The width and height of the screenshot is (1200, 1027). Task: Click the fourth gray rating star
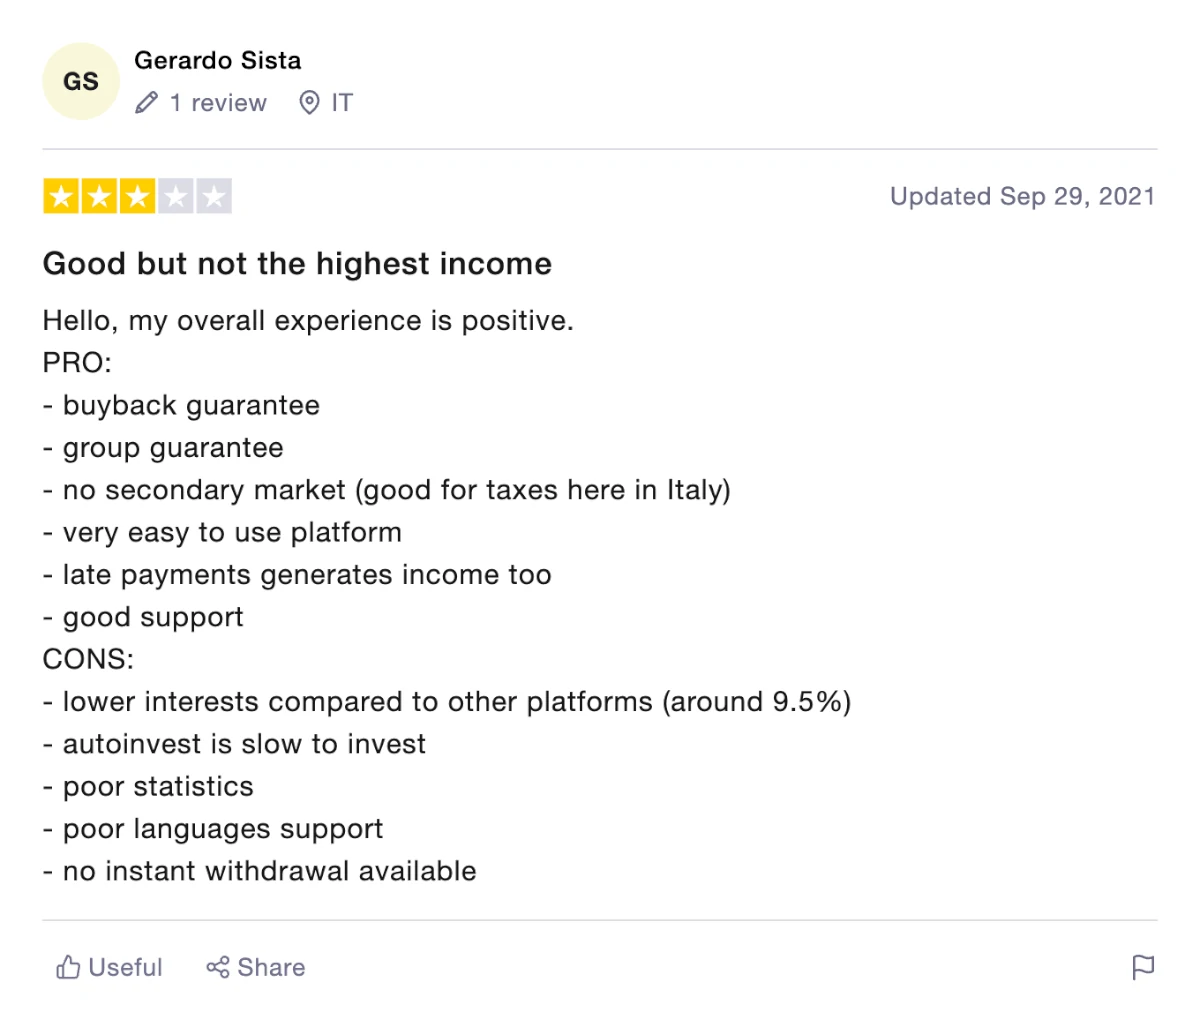click(175, 197)
